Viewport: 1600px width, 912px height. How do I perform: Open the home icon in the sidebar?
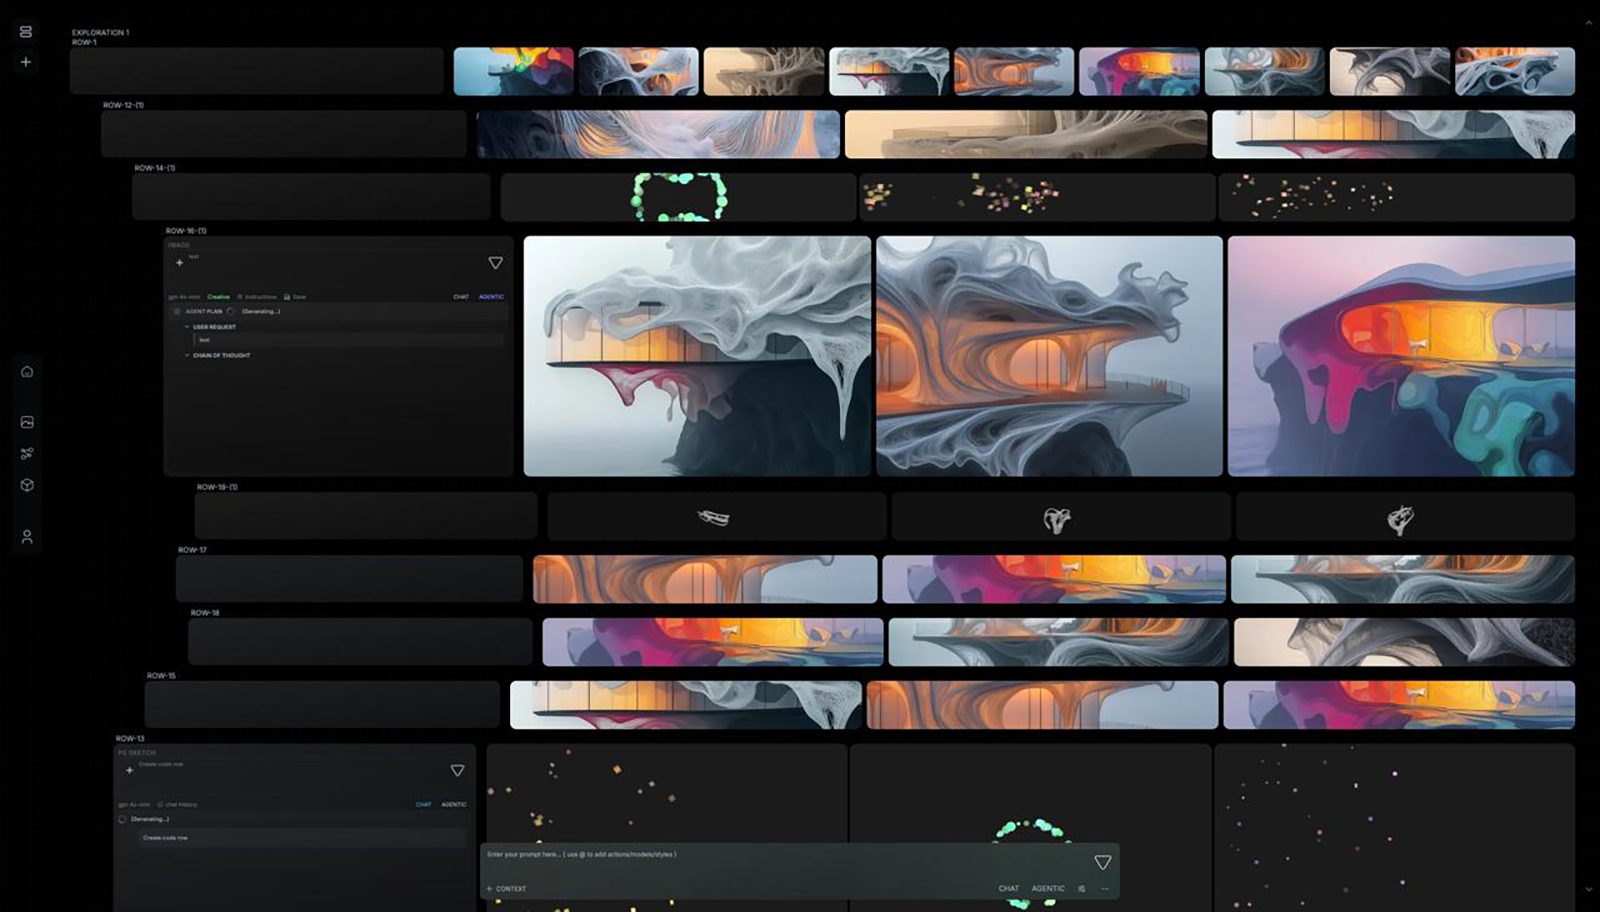click(27, 372)
